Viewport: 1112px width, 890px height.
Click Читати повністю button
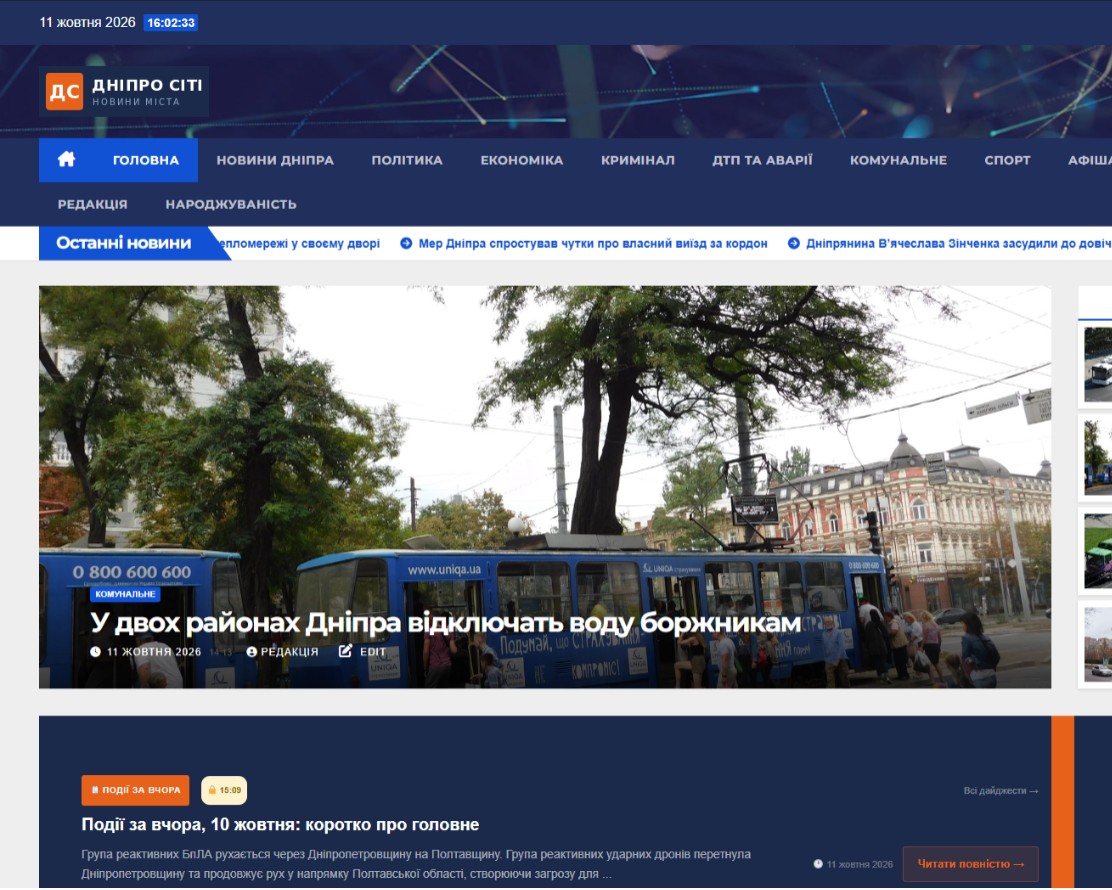(971, 864)
